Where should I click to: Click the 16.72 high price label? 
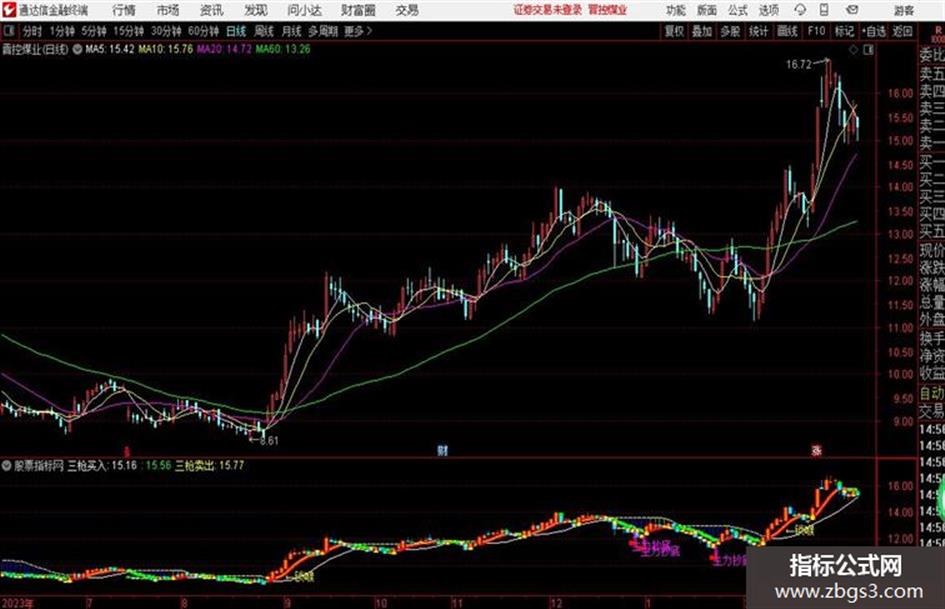click(799, 65)
